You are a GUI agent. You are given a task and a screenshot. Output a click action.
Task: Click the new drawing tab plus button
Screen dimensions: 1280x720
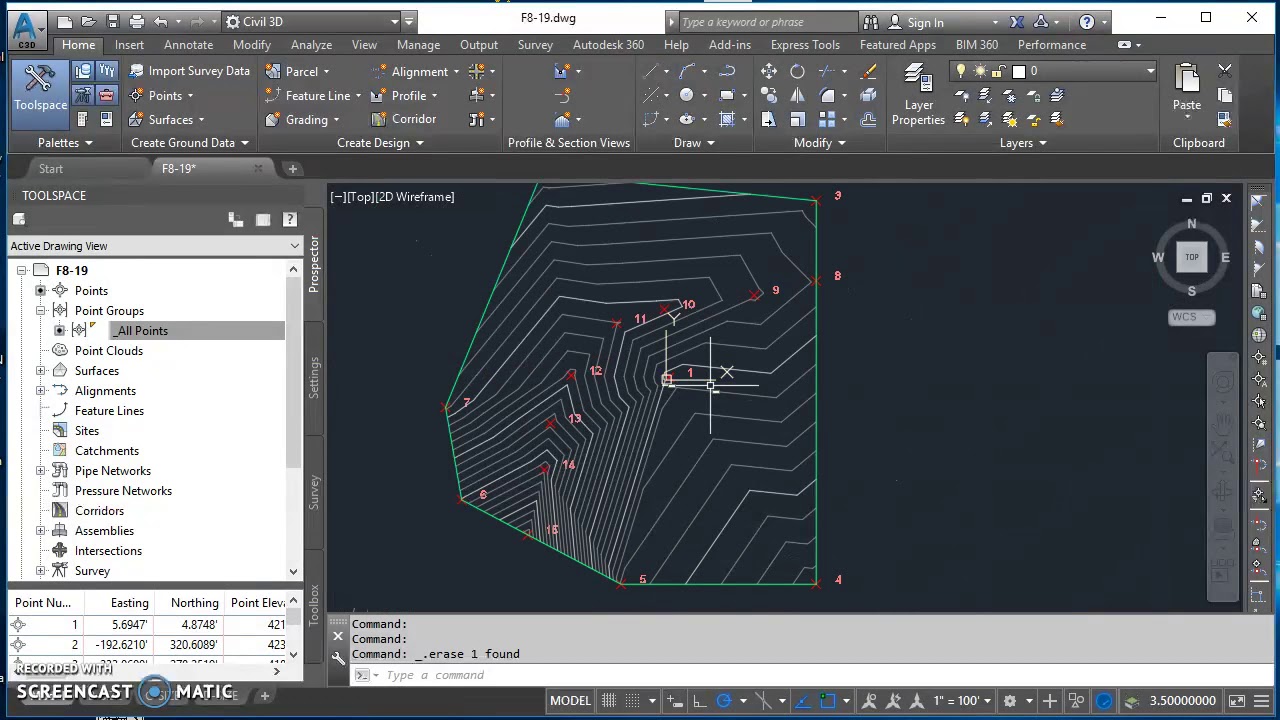click(x=293, y=169)
